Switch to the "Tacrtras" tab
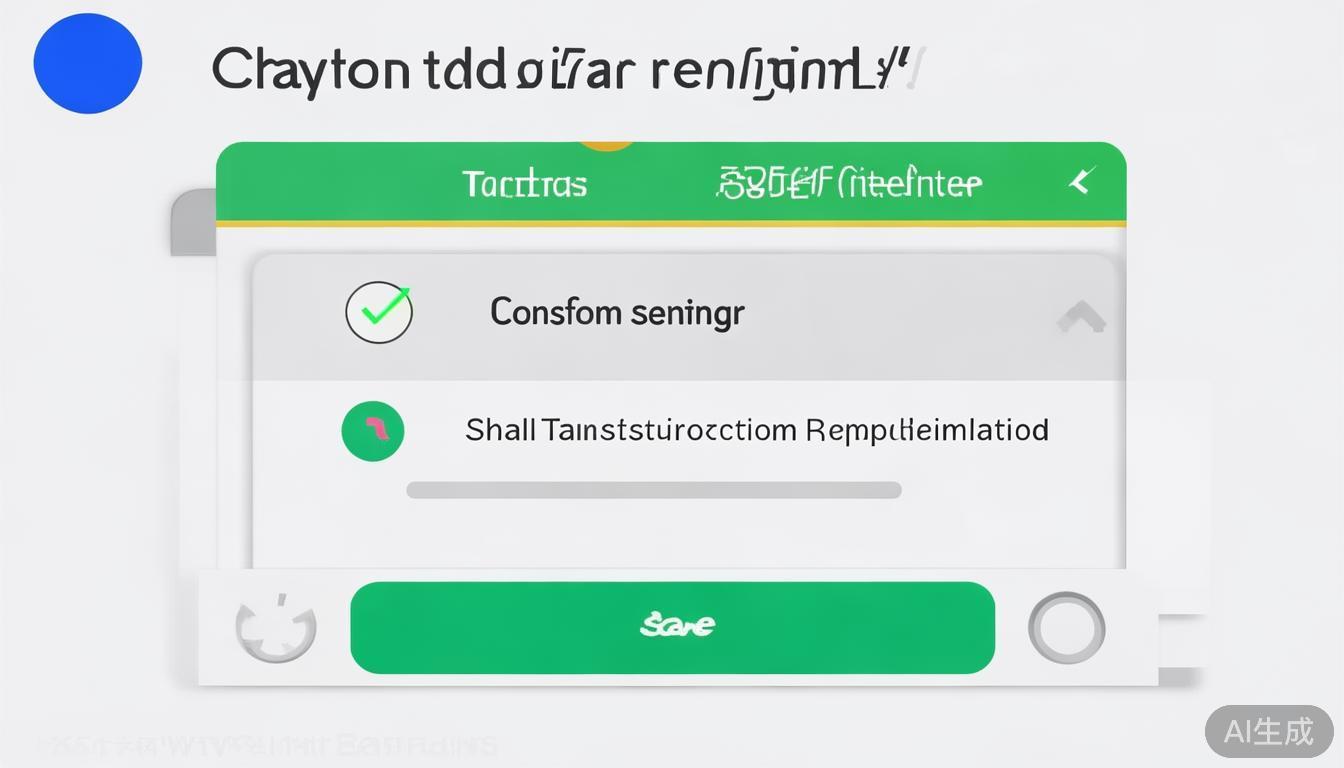The height and width of the screenshot is (768, 1344). (524, 184)
